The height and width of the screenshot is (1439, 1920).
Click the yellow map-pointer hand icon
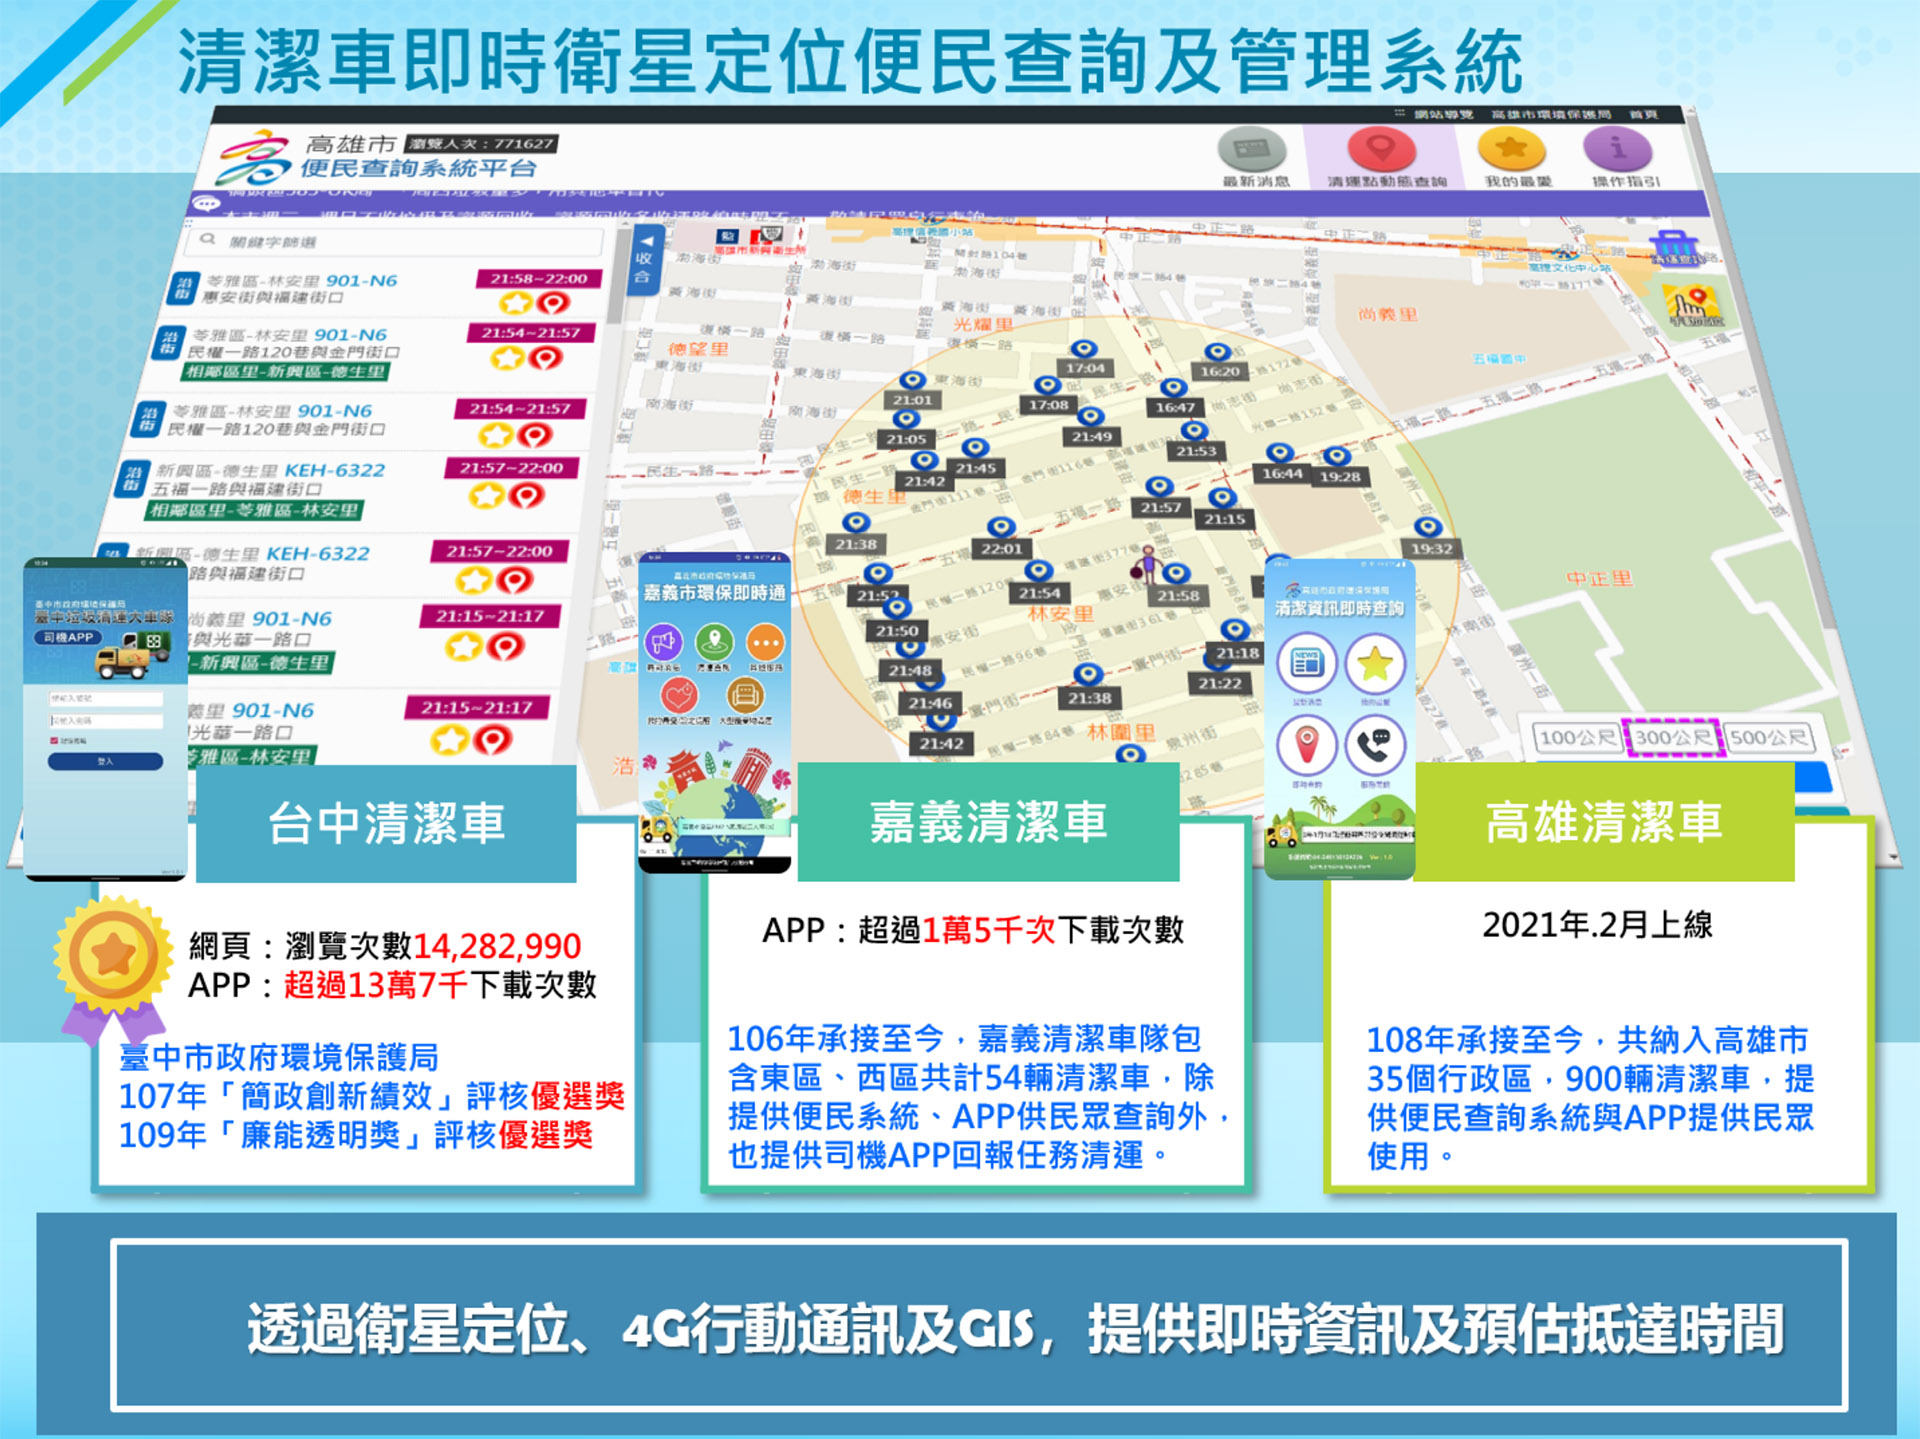pyautogui.click(x=1690, y=305)
